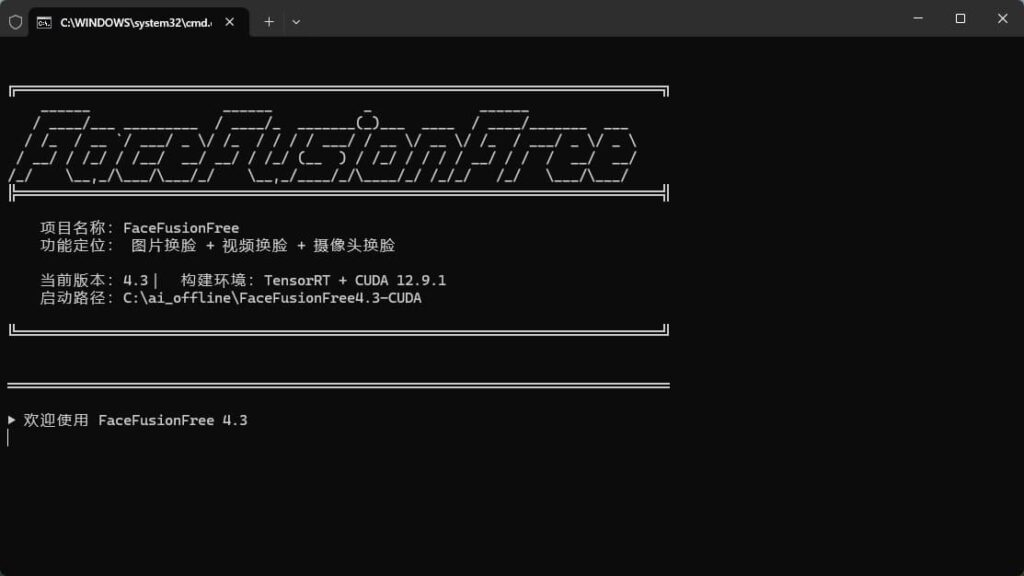Image resolution: width=1024 pixels, height=576 pixels.
Task: Expand the new tab profile dropdown chevron
Action: click(296, 21)
